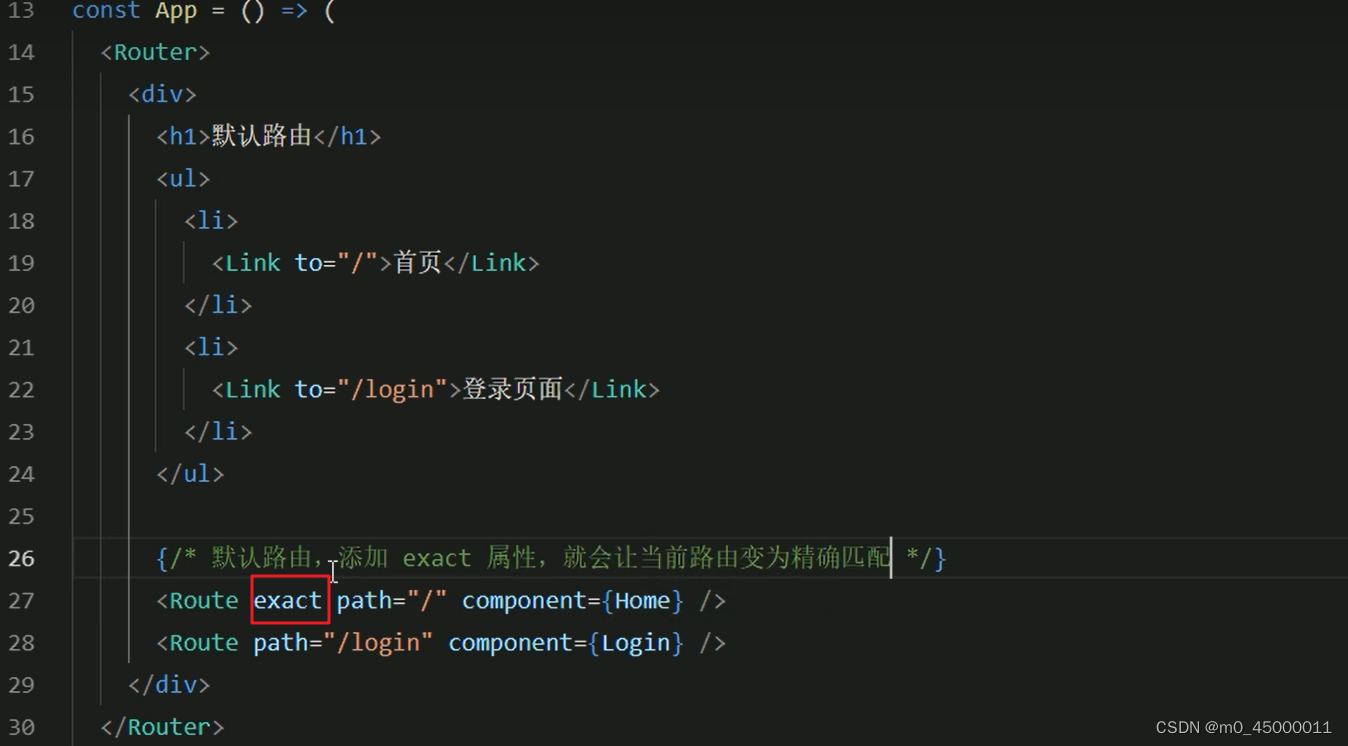Click the 'const' keyword
1348x746 pixels.
[x=106, y=11]
